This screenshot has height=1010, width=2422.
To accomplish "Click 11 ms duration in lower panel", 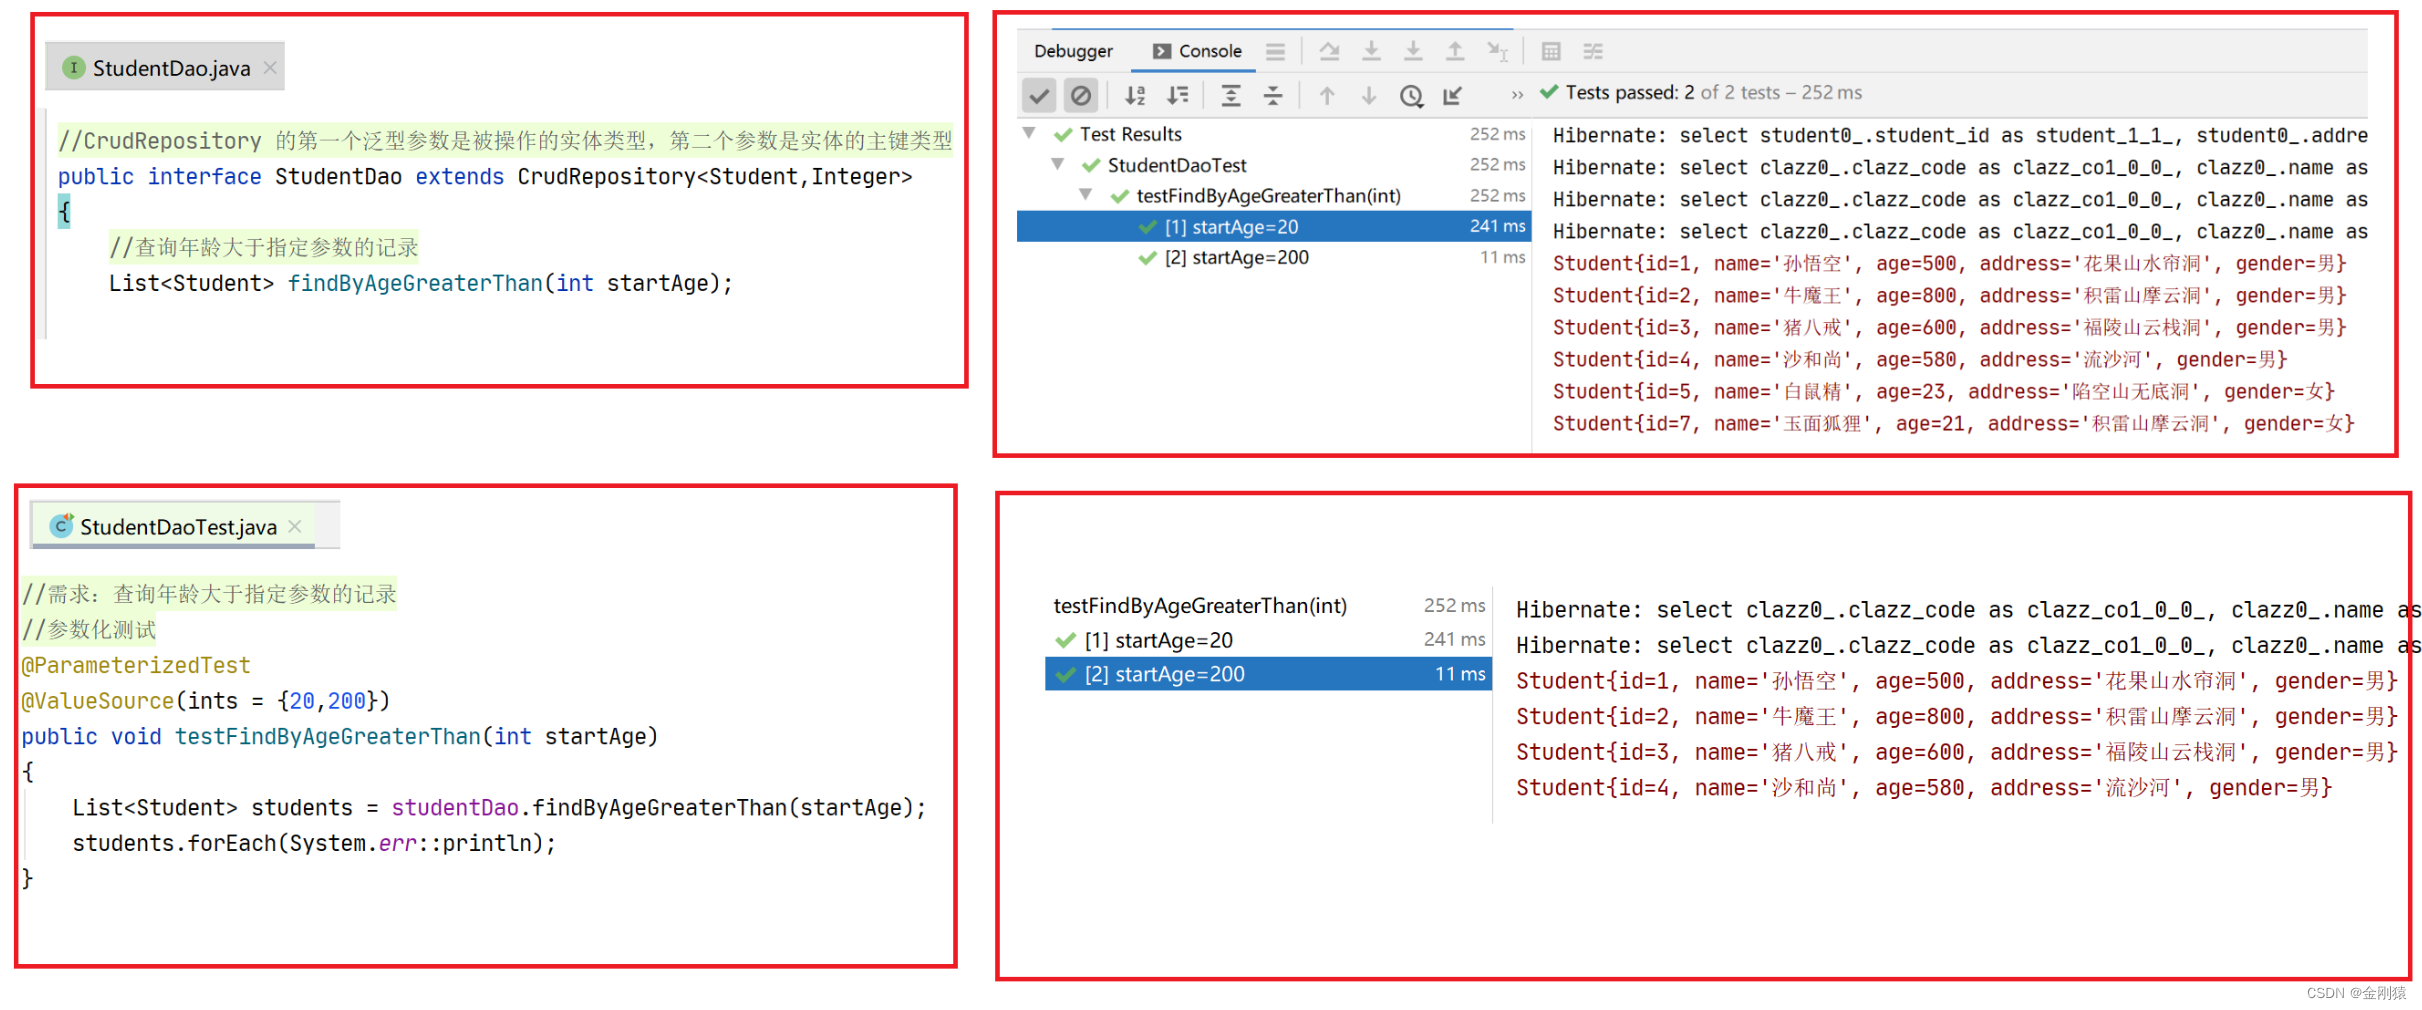I will point(1460,674).
